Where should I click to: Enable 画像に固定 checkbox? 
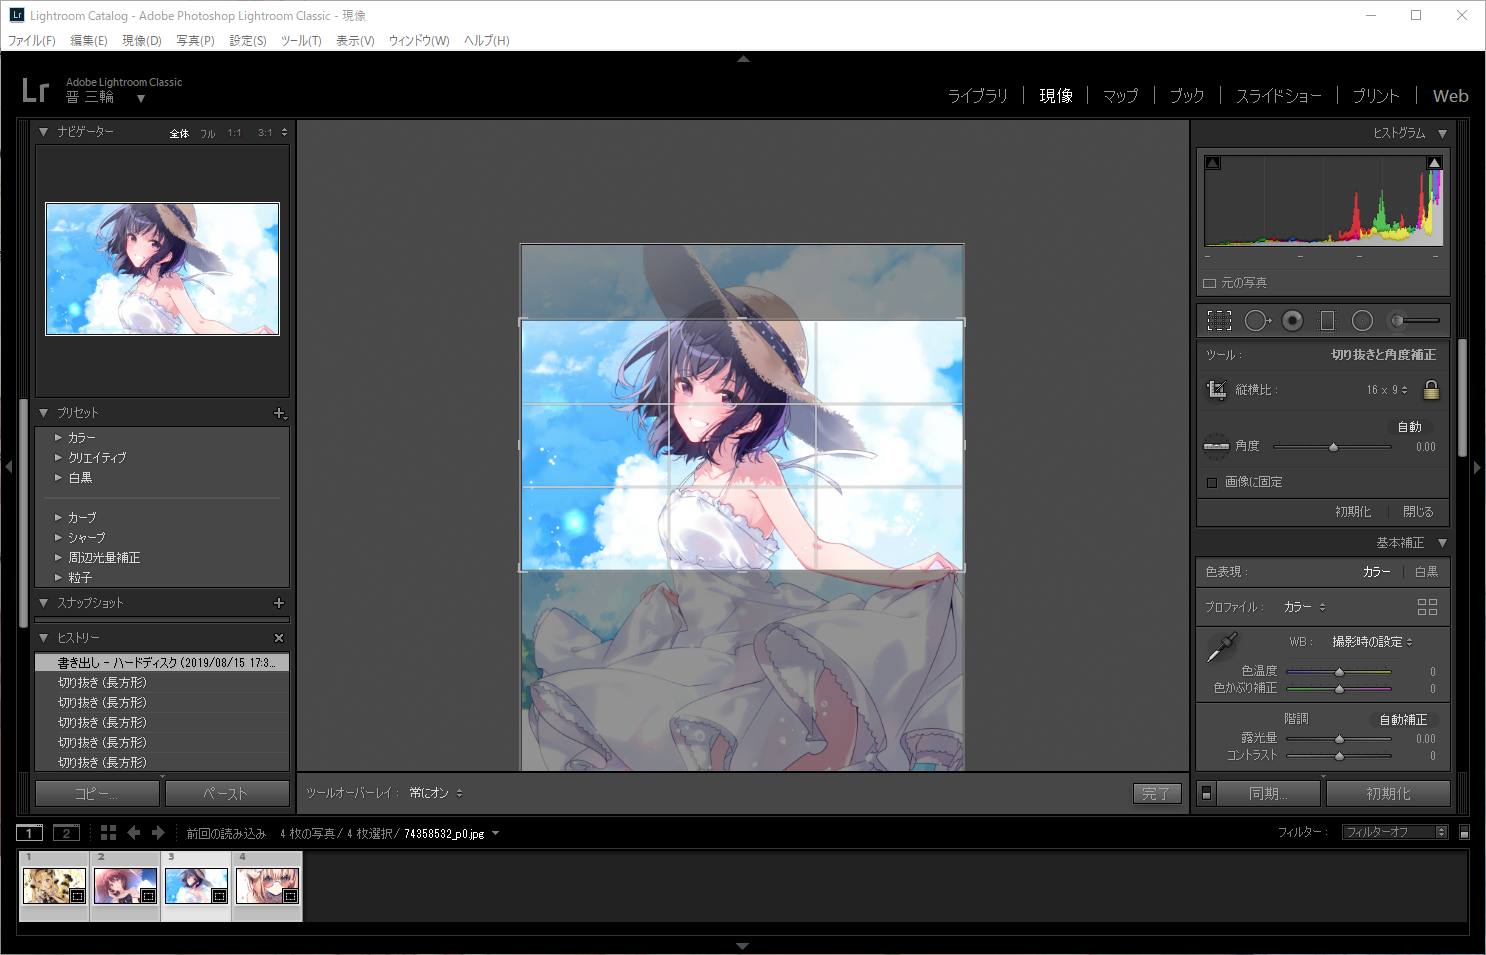[x=1212, y=482]
